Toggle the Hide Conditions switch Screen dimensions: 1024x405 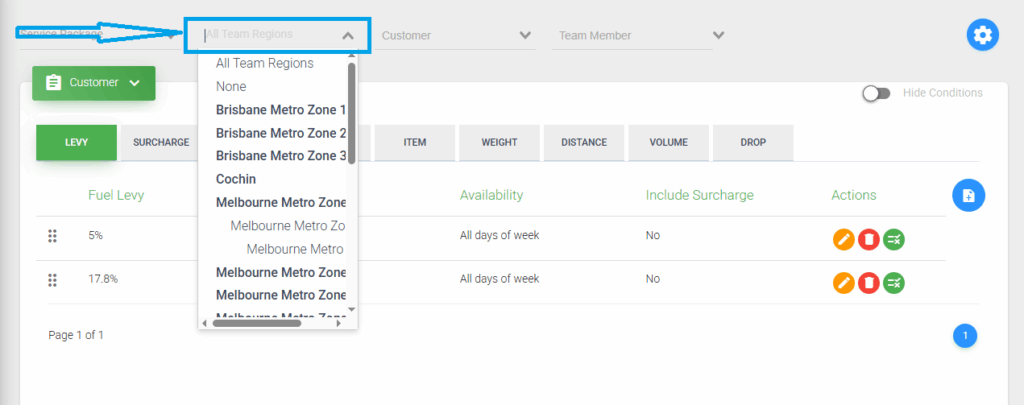876,93
